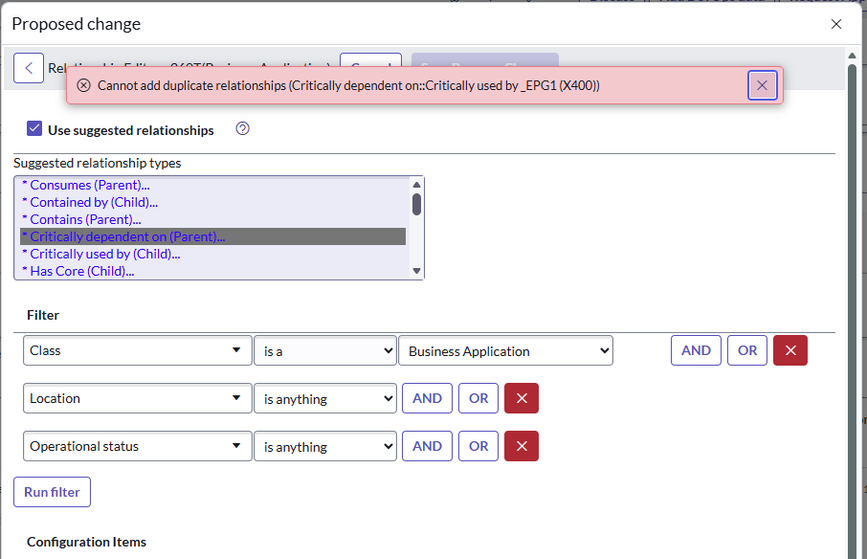Add OR condition to Location filter row
This screenshot has width=867, height=559.
point(478,398)
